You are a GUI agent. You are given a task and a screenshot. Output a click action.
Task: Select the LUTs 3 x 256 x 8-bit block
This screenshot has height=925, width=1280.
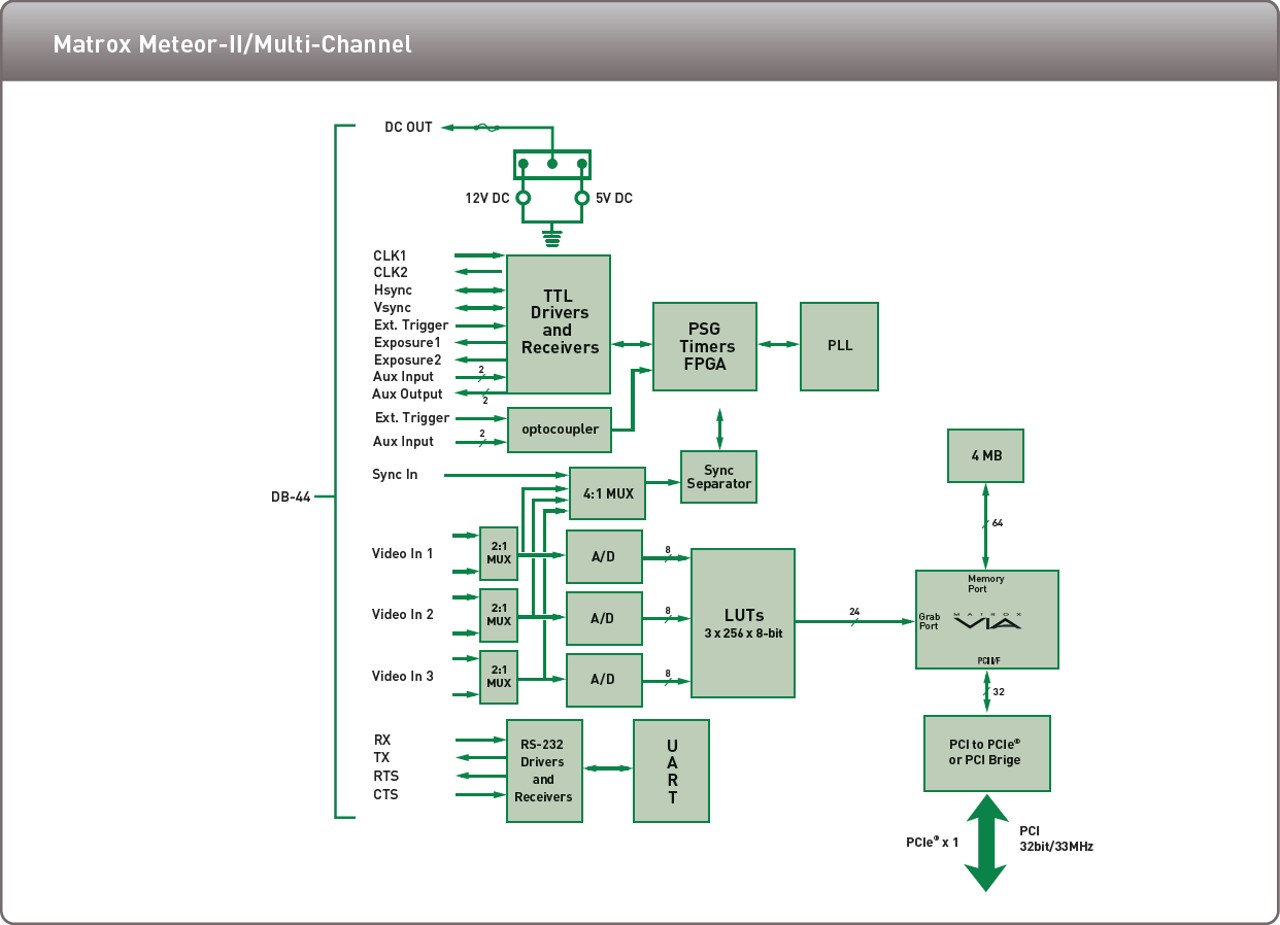click(x=743, y=622)
